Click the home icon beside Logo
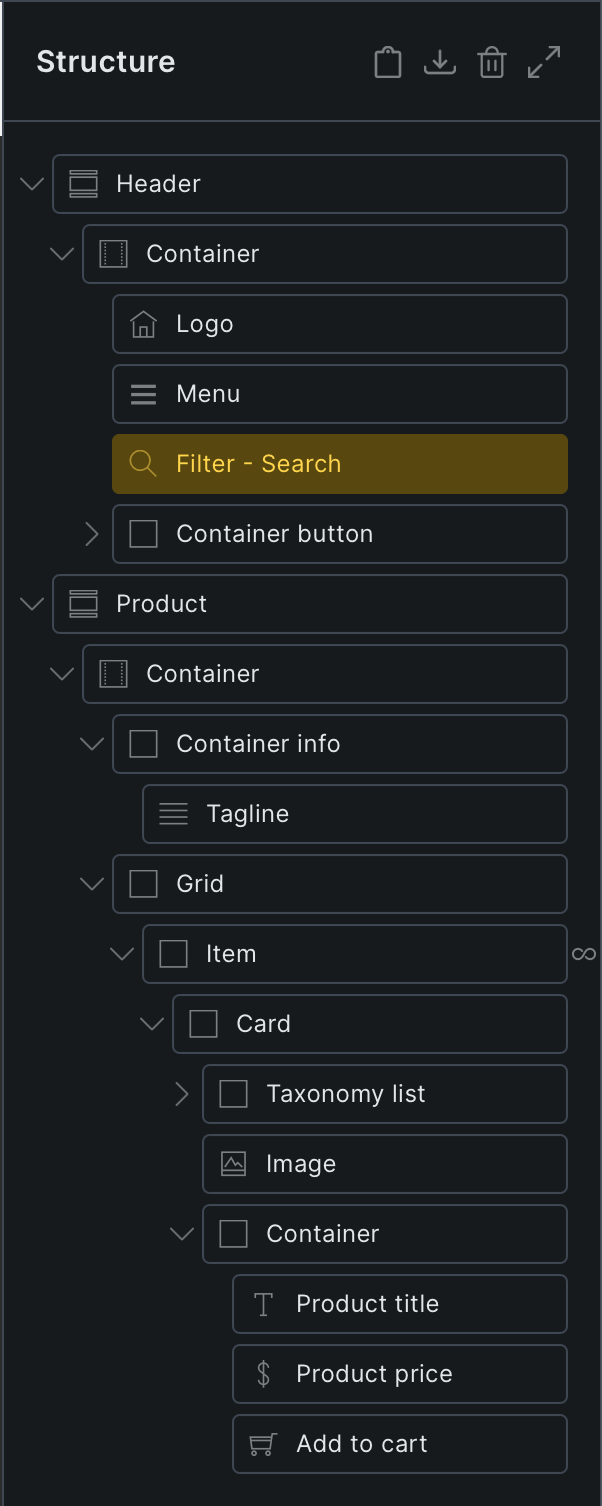Viewport: 602px width, 1506px height. pos(144,324)
